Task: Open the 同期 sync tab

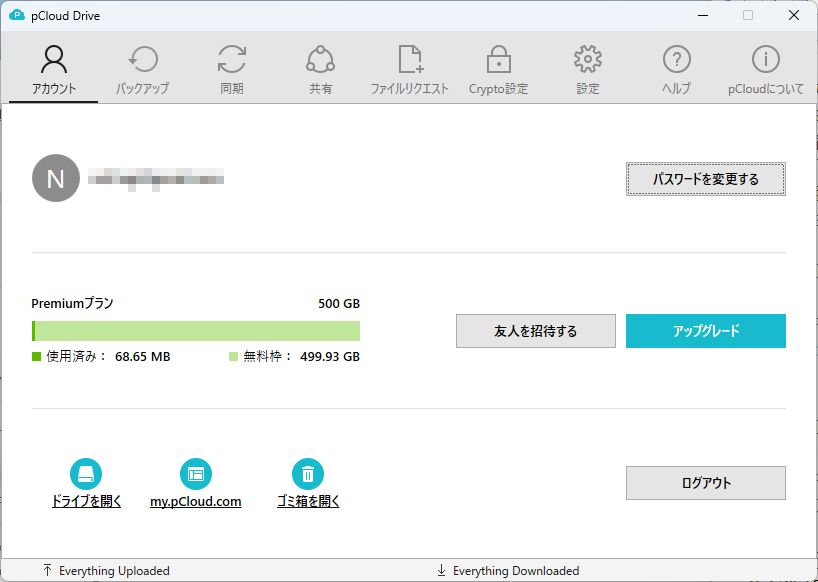Action: [x=232, y=69]
